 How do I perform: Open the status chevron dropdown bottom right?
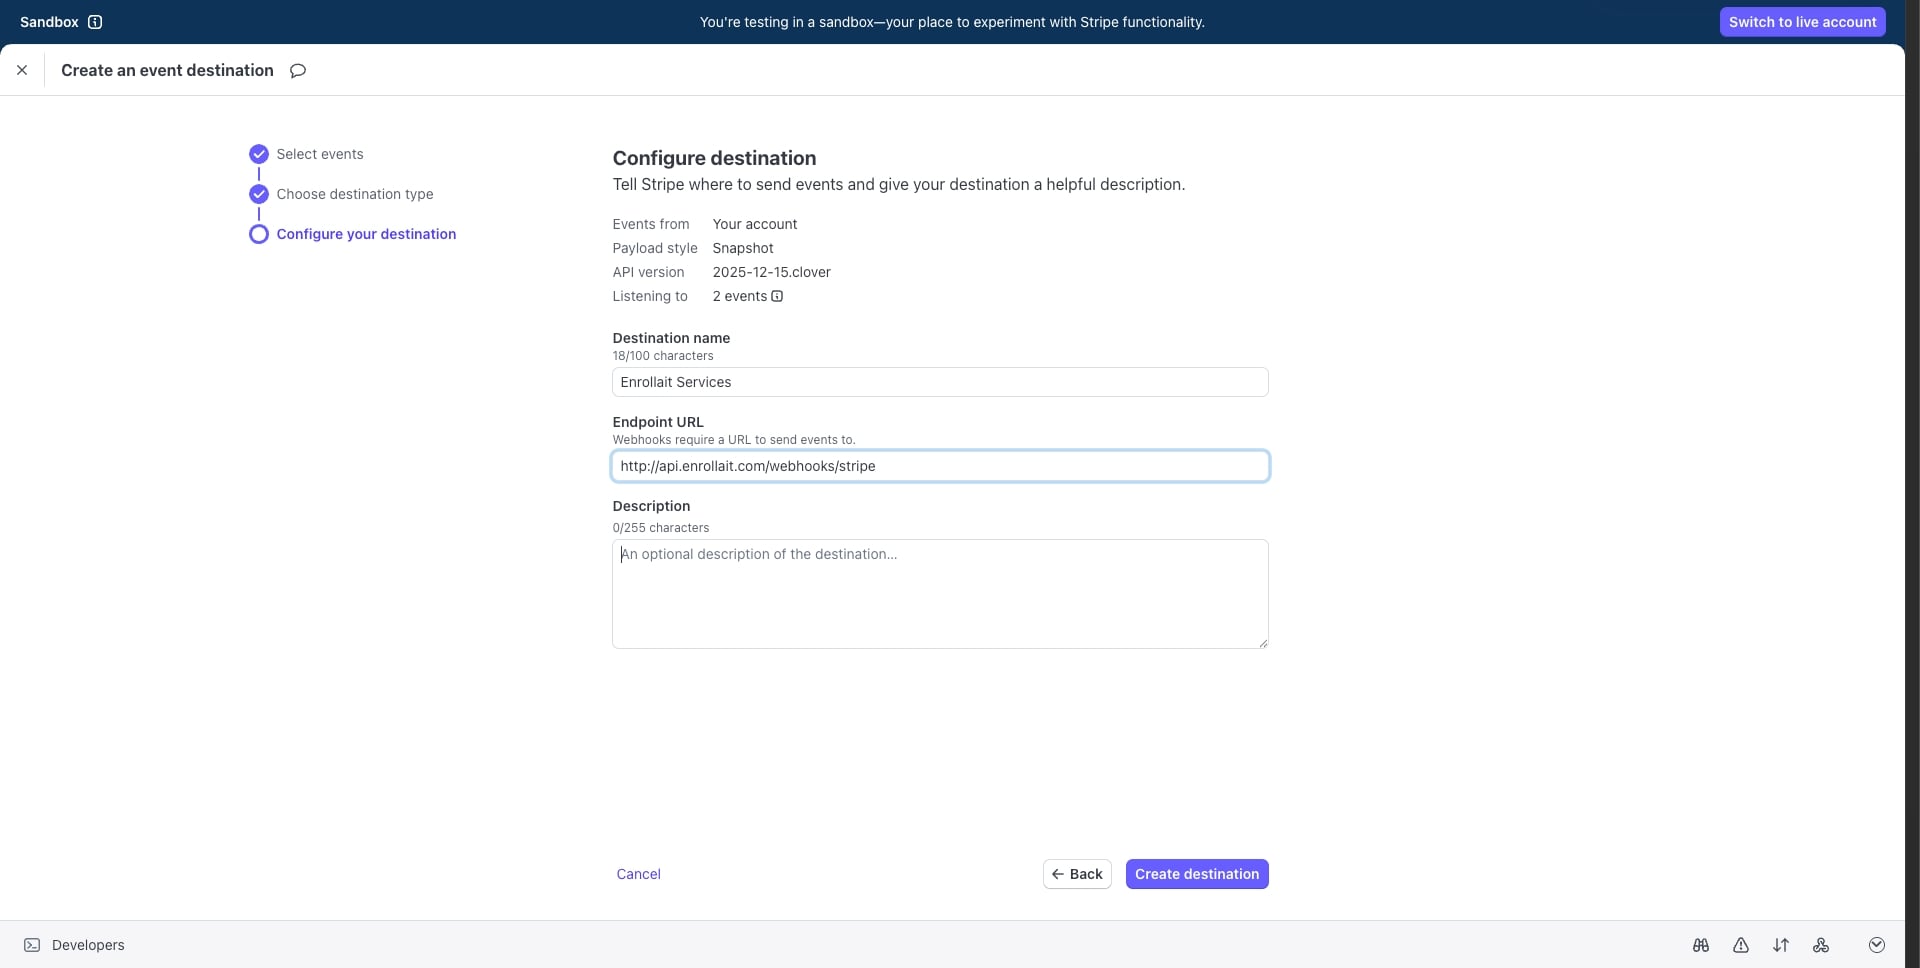(1877, 945)
